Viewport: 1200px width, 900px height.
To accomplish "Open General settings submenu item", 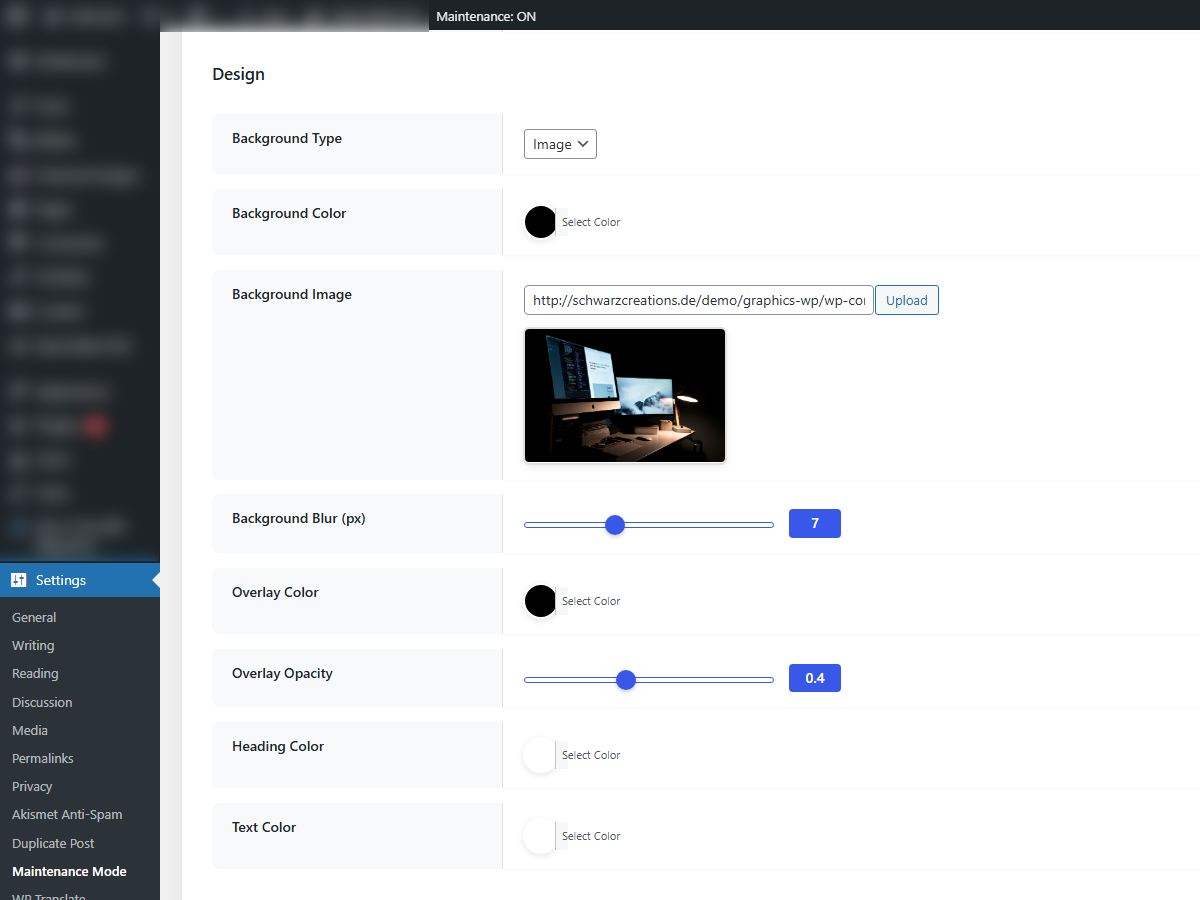I will 34,618.
